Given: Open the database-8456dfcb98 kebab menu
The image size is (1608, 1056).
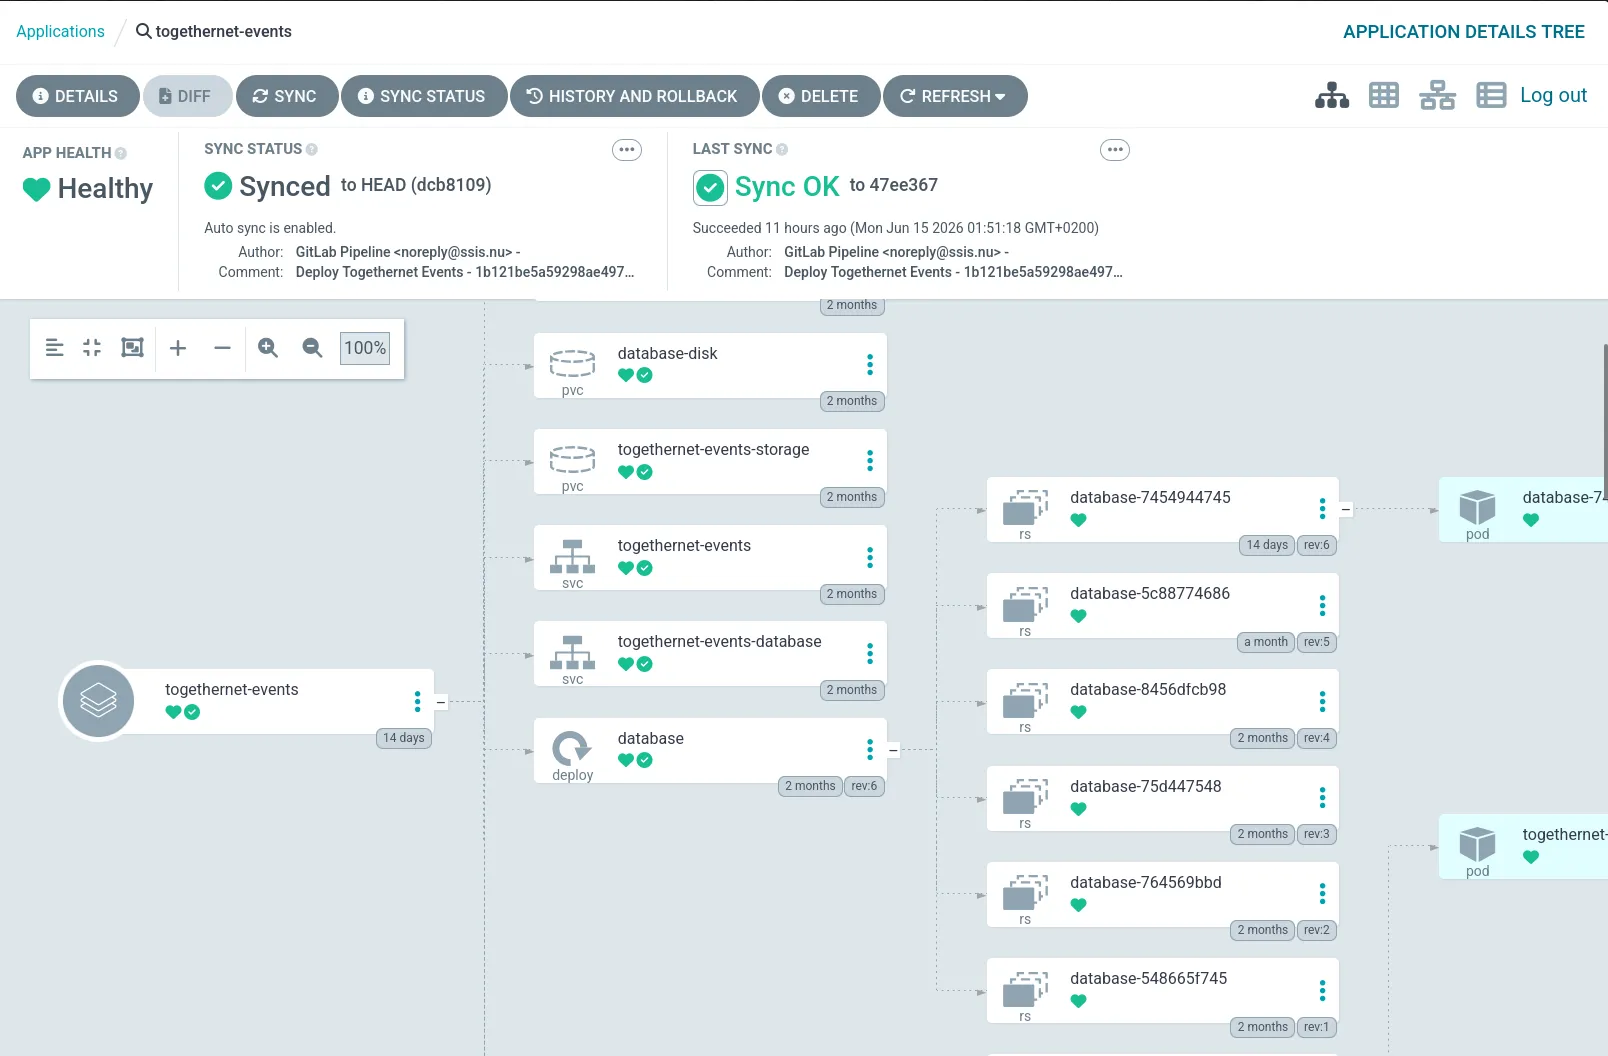Looking at the screenshot, I should click(x=1322, y=701).
